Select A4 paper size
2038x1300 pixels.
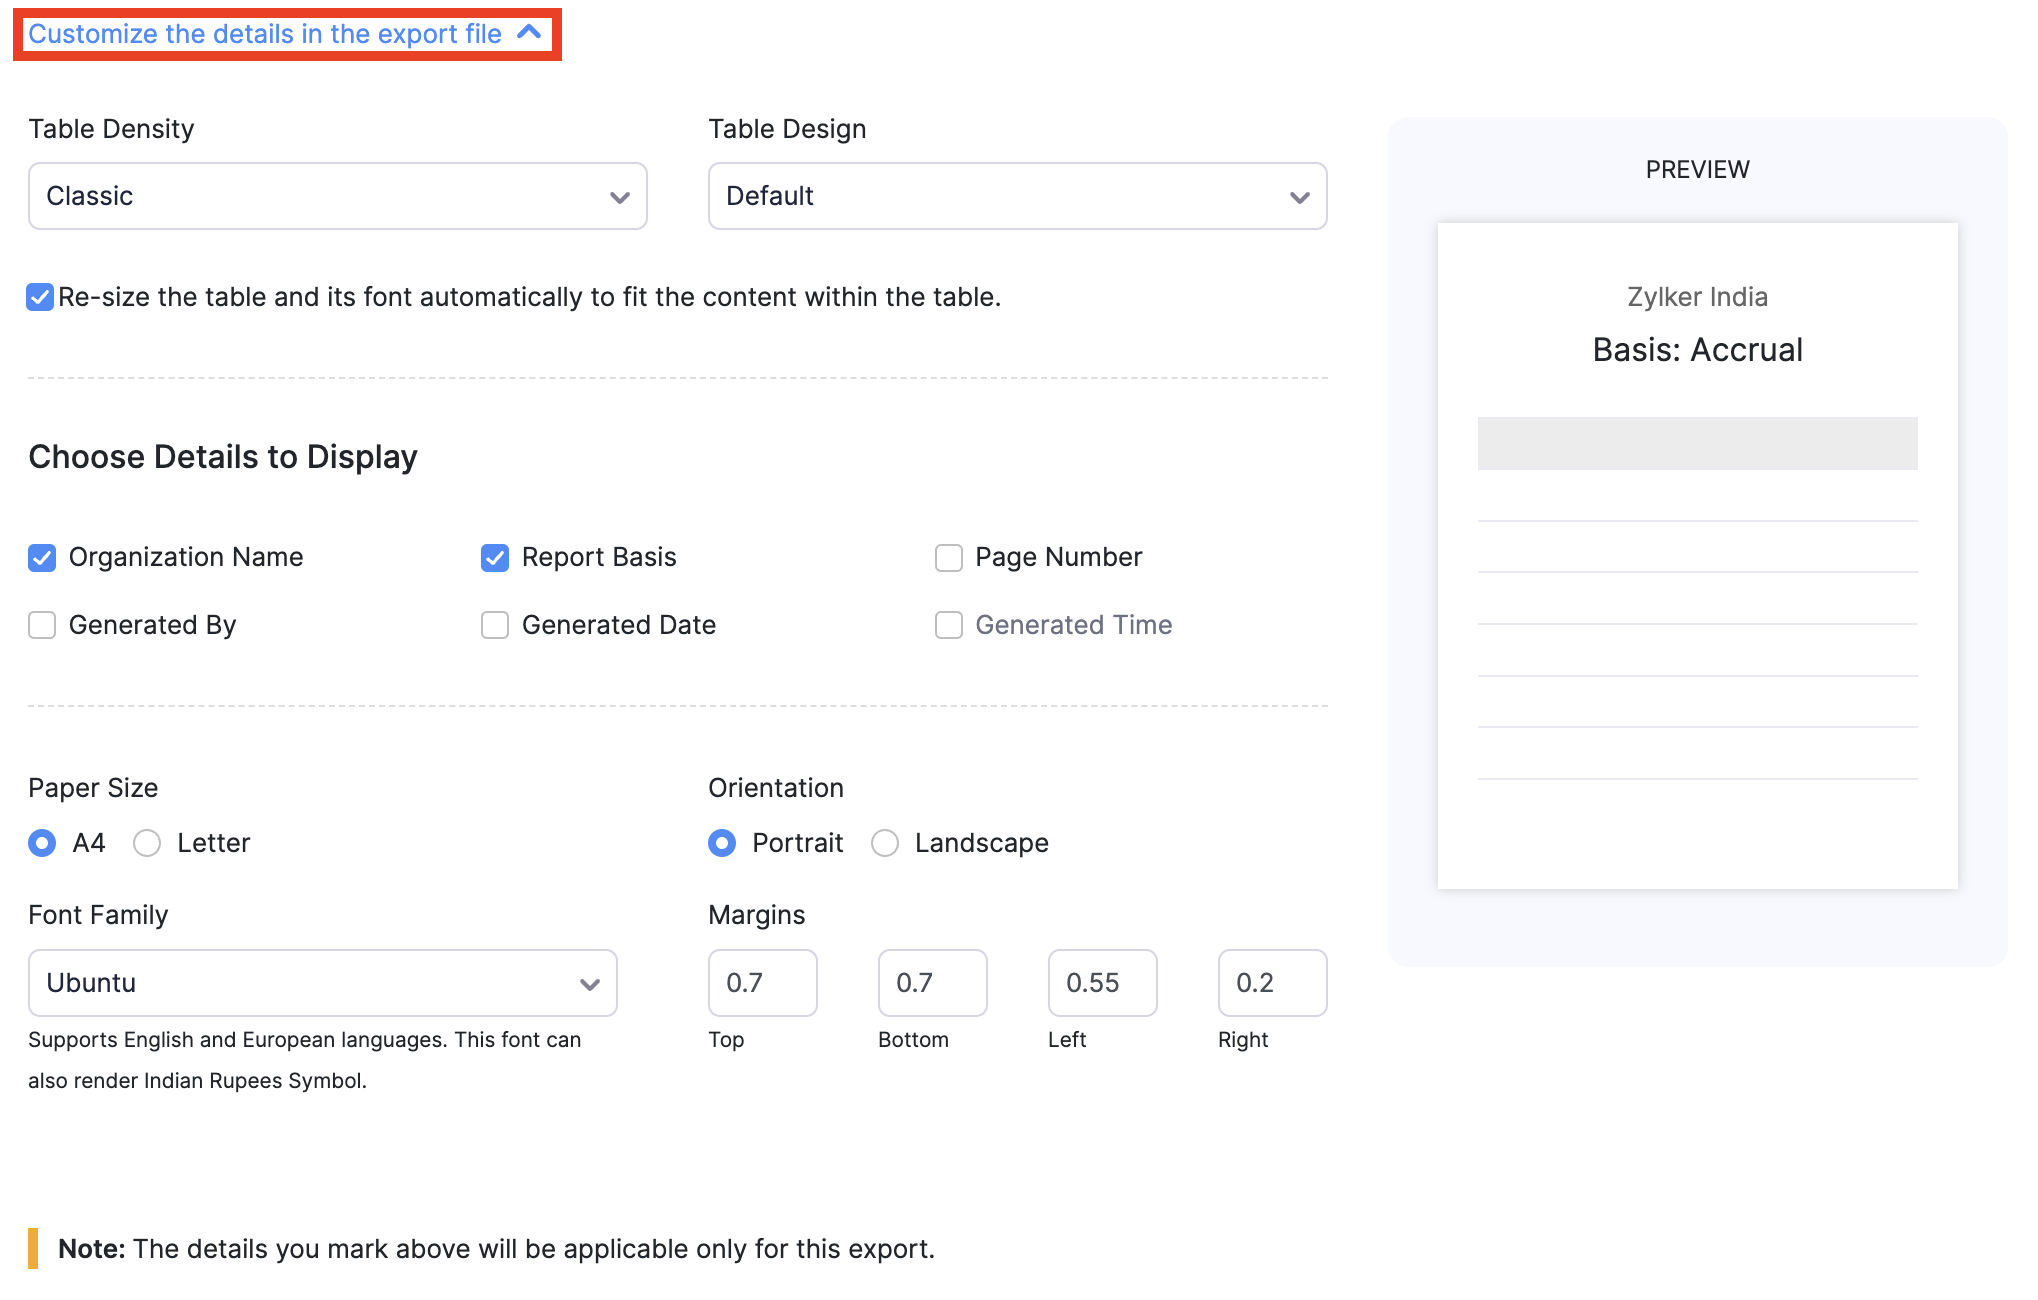[x=42, y=843]
